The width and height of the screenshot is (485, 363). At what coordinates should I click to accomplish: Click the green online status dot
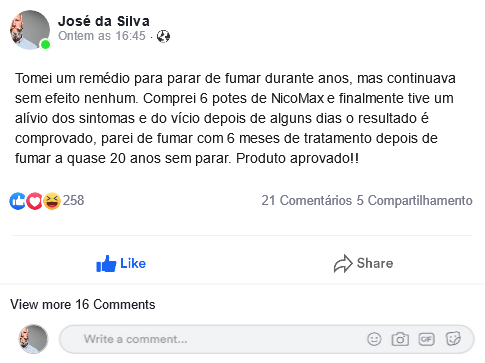[x=45, y=44]
